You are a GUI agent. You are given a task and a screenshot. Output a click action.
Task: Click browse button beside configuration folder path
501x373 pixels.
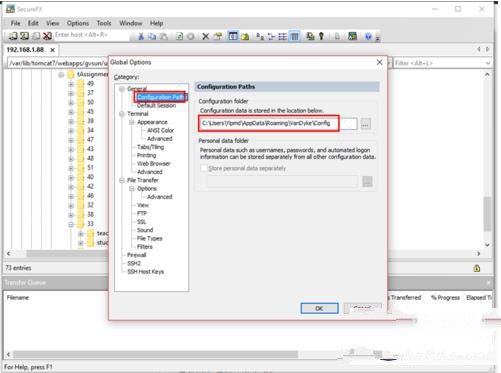point(366,124)
